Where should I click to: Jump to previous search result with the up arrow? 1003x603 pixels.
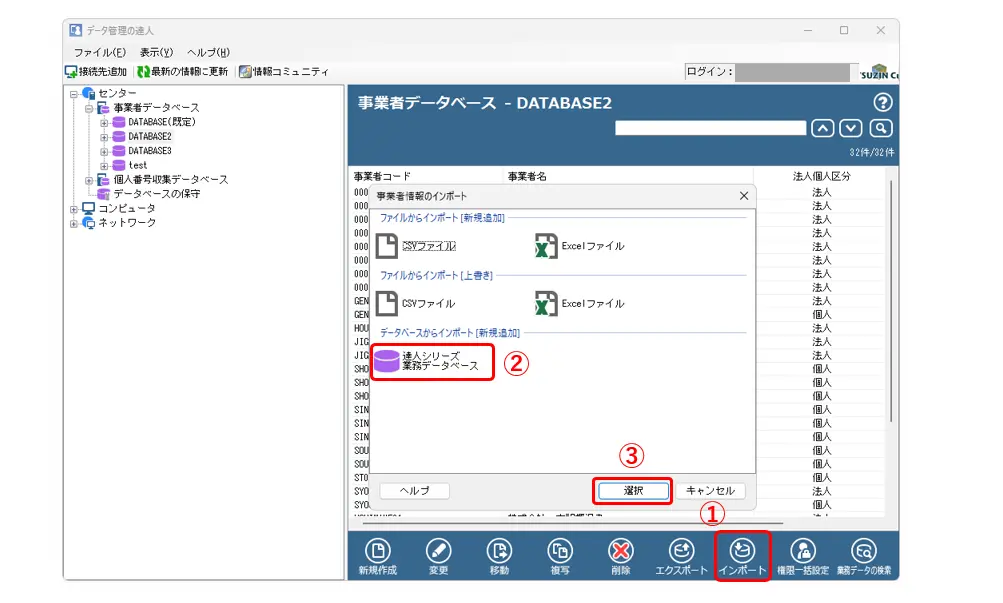tap(823, 128)
